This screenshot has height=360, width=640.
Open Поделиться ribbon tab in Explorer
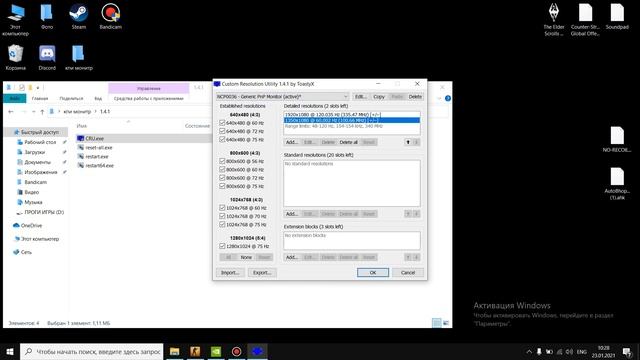coord(71,98)
